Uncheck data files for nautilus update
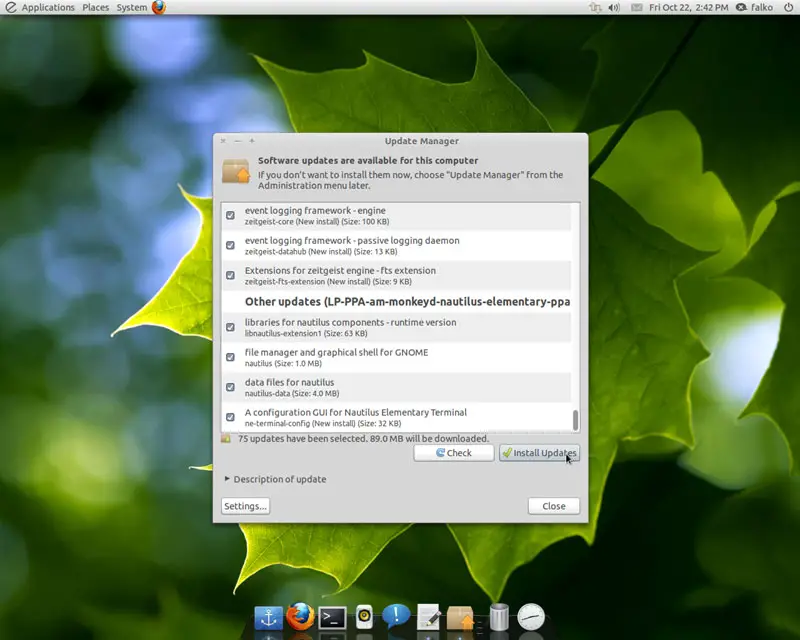 pos(231,387)
